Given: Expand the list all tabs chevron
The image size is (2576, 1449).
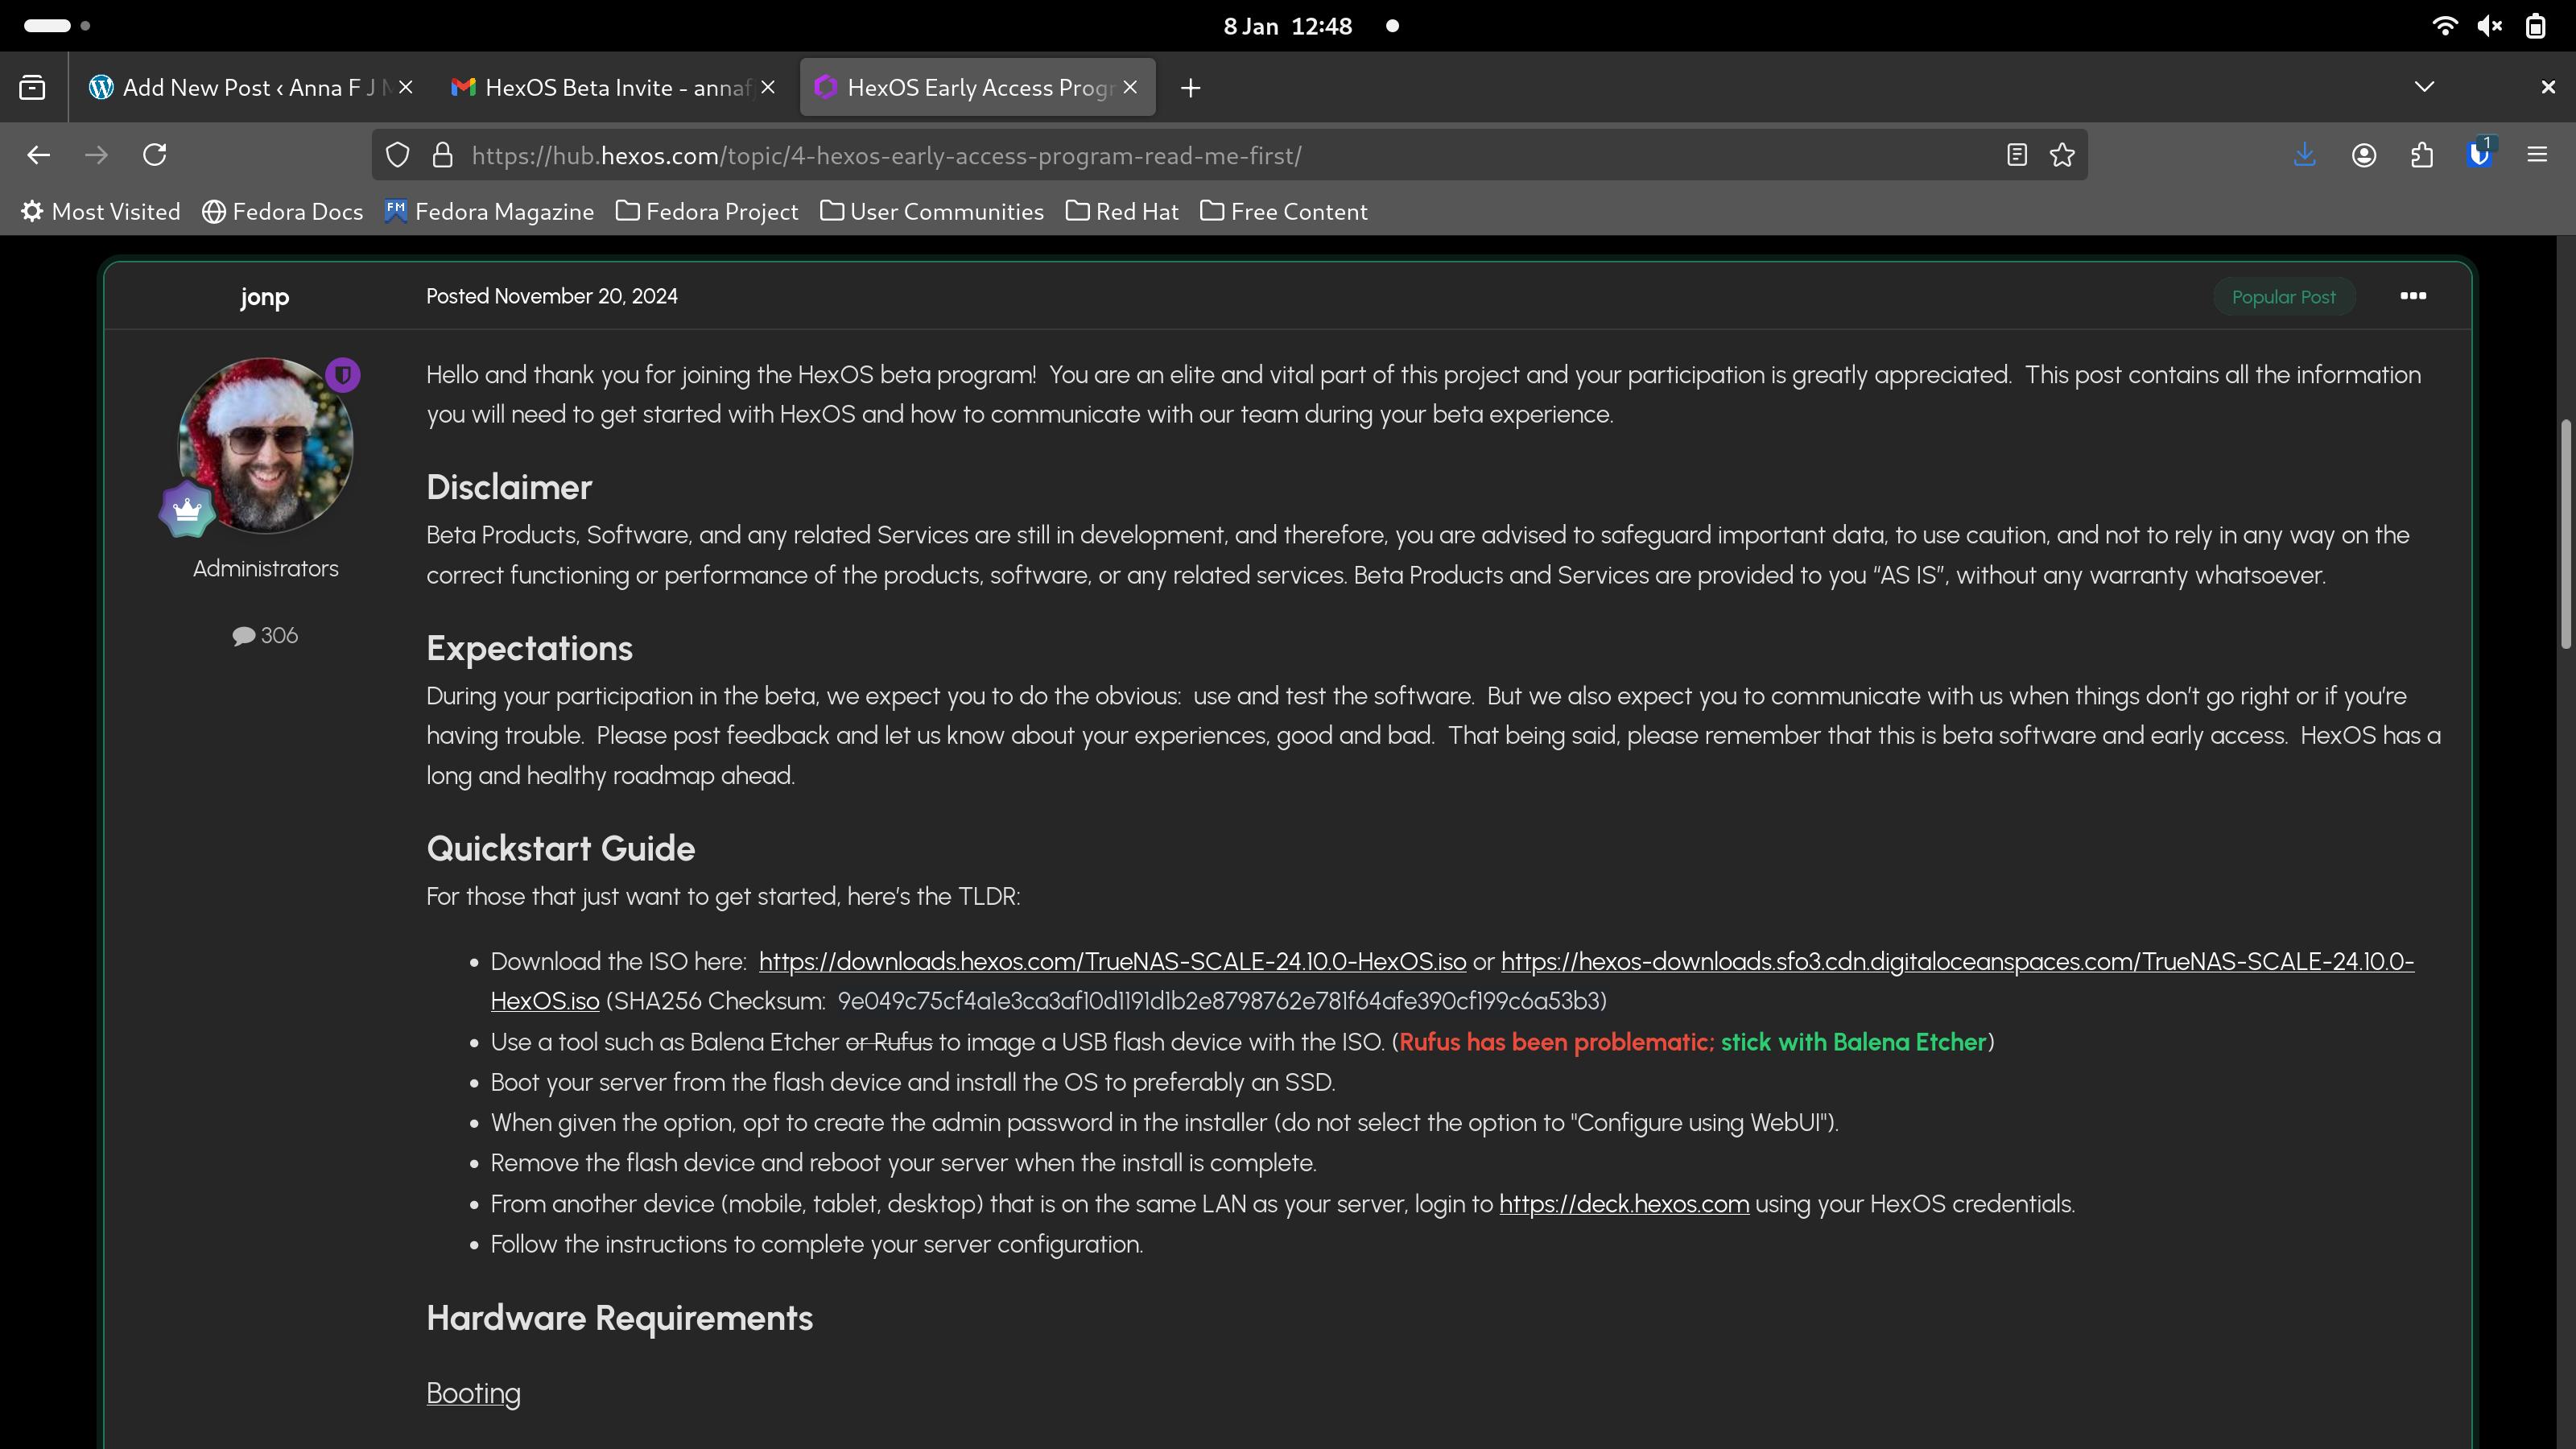Looking at the screenshot, I should [x=2424, y=87].
